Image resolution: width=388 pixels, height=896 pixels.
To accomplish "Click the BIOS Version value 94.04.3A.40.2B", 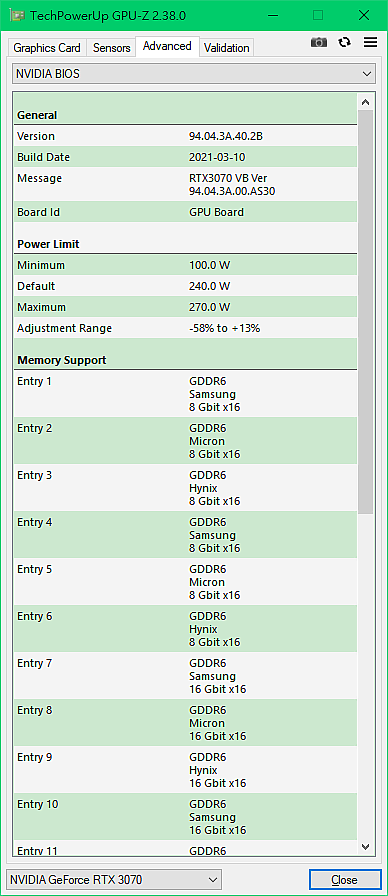I will pos(226,136).
